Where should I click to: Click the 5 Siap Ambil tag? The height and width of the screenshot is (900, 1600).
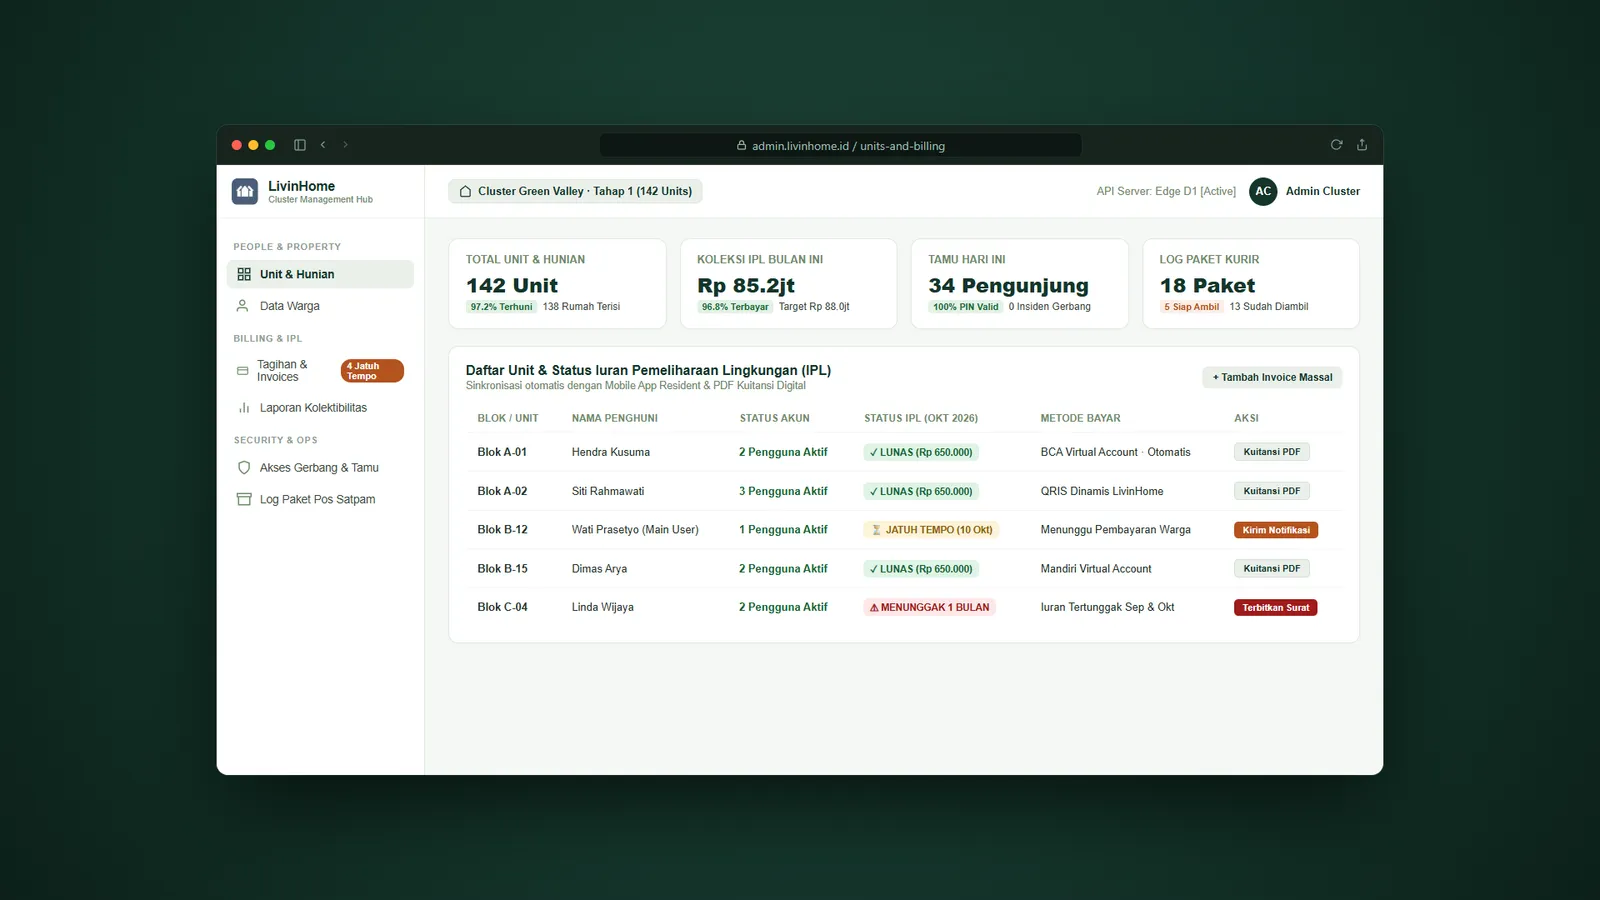pos(1192,307)
